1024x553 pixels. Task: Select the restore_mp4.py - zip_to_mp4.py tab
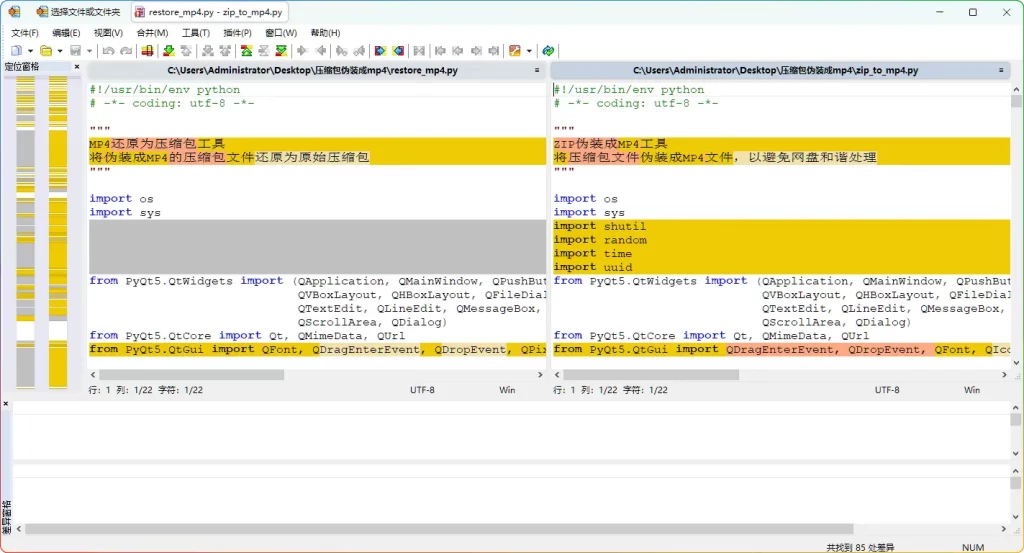tap(209, 12)
